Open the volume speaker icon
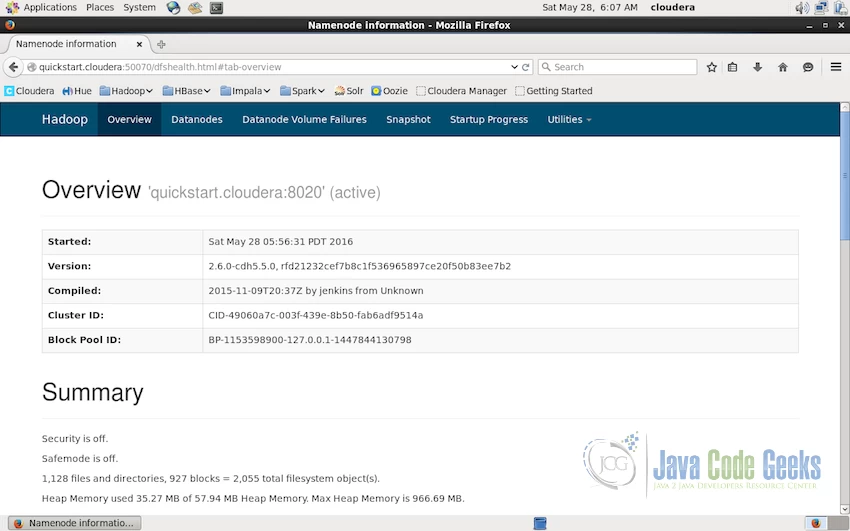 point(802,8)
